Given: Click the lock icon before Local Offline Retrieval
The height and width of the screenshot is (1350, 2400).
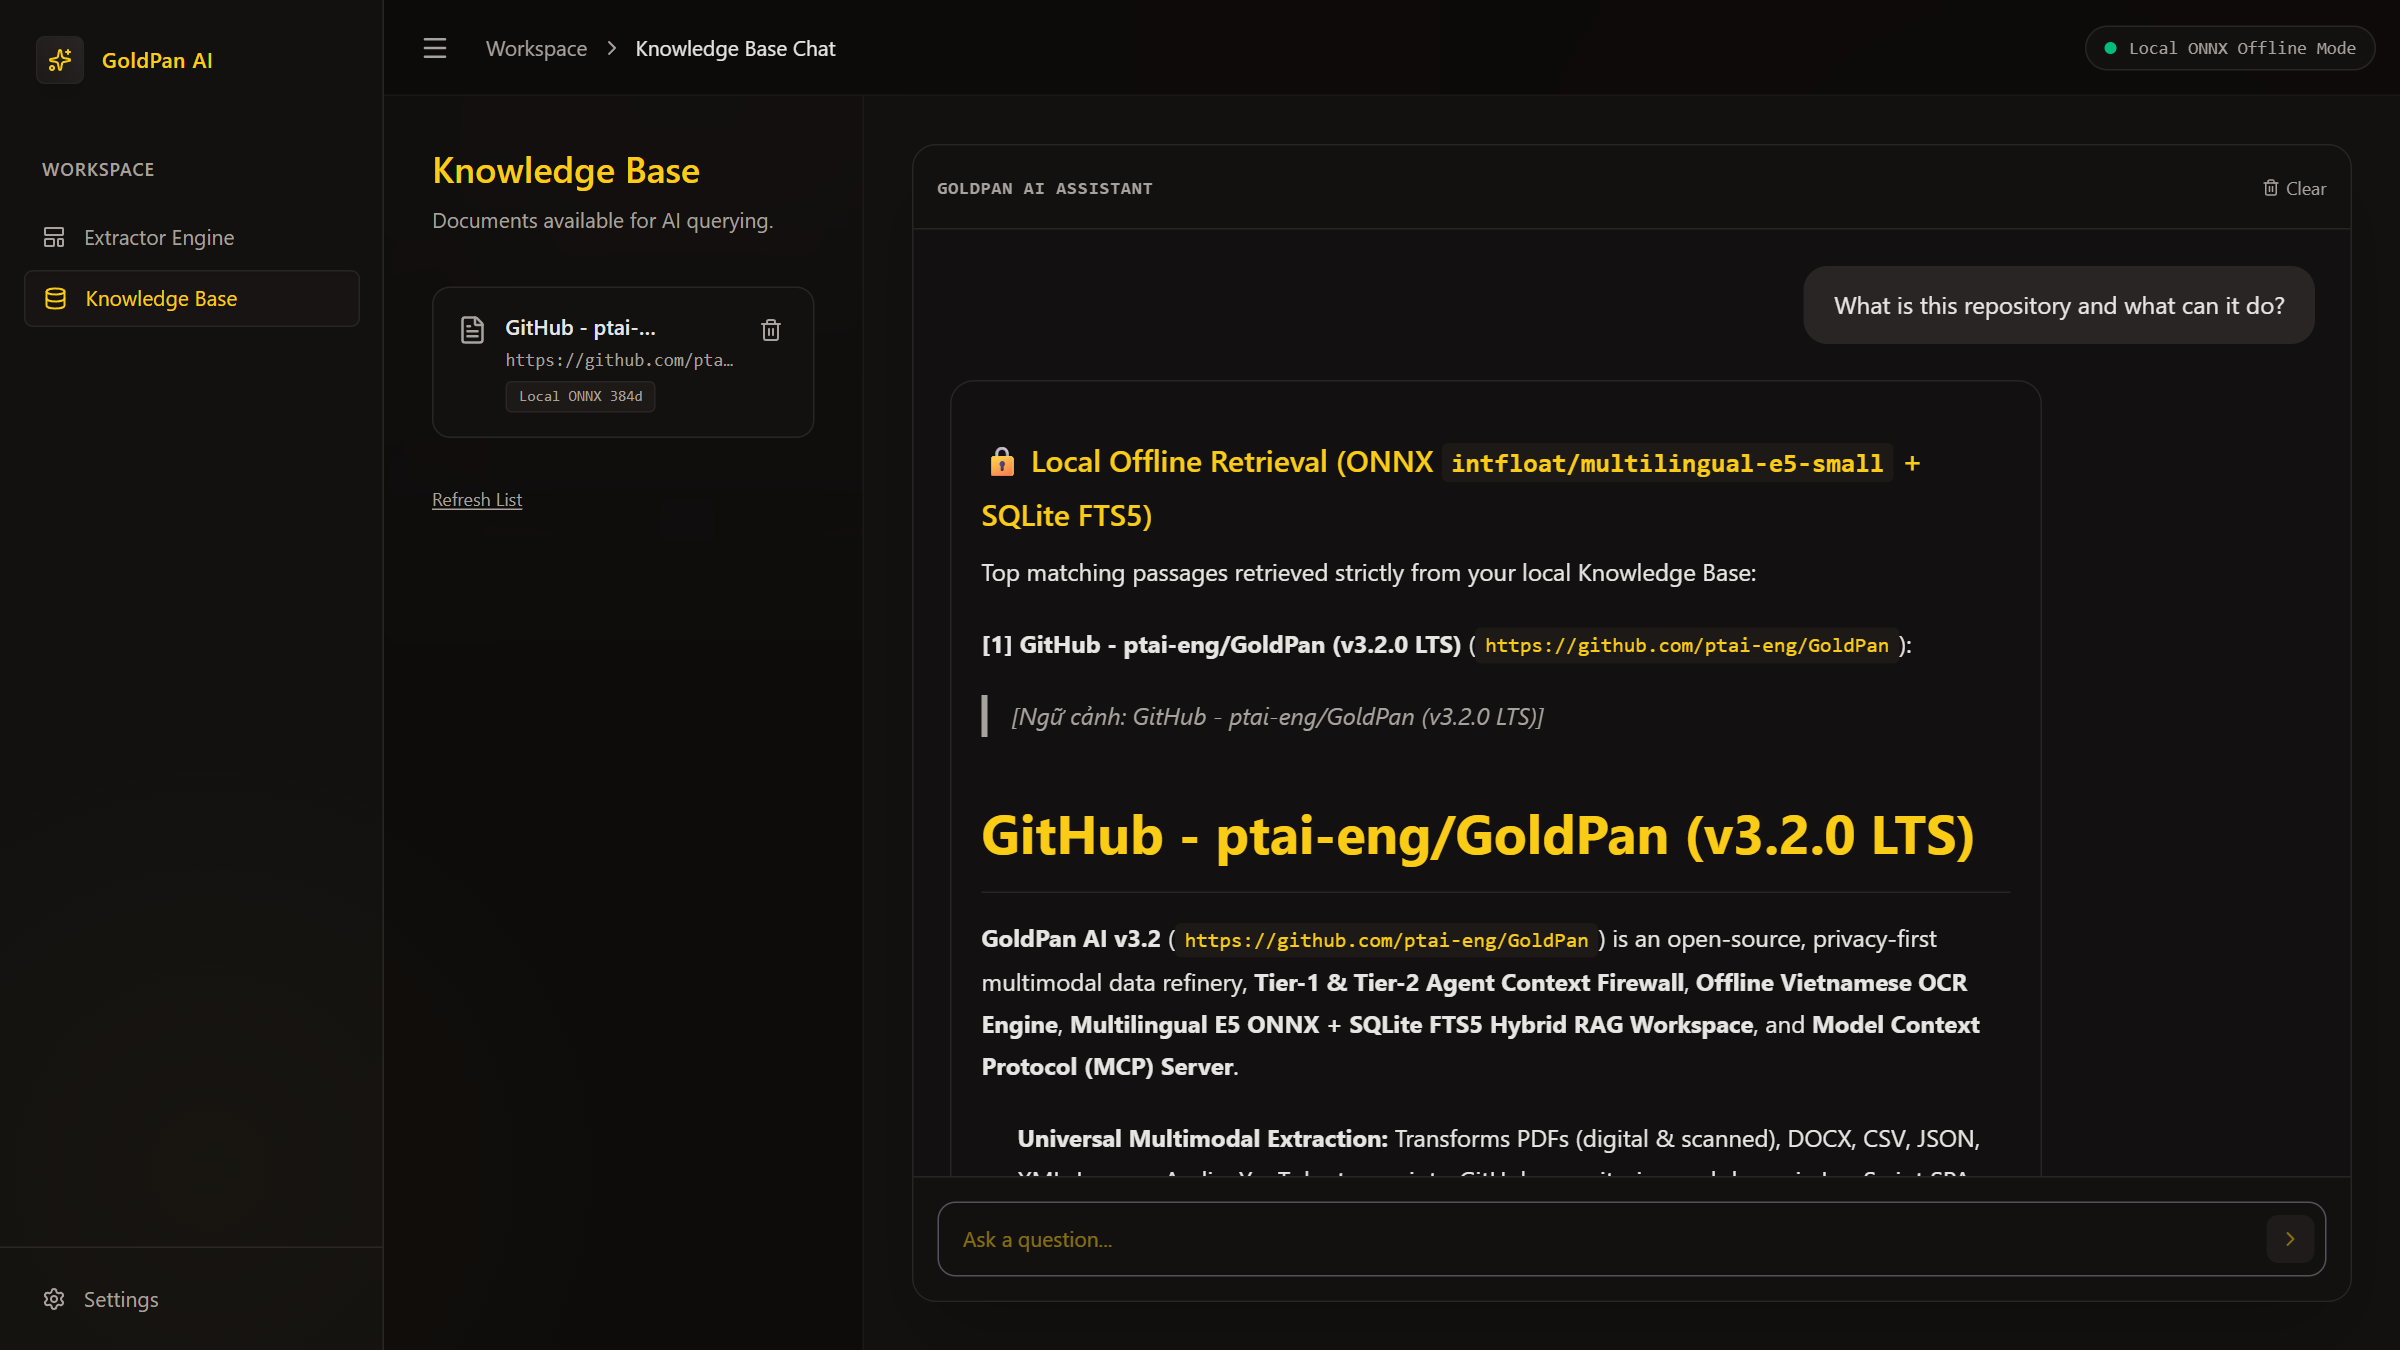Looking at the screenshot, I should pyautogui.click(x=1001, y=462).
